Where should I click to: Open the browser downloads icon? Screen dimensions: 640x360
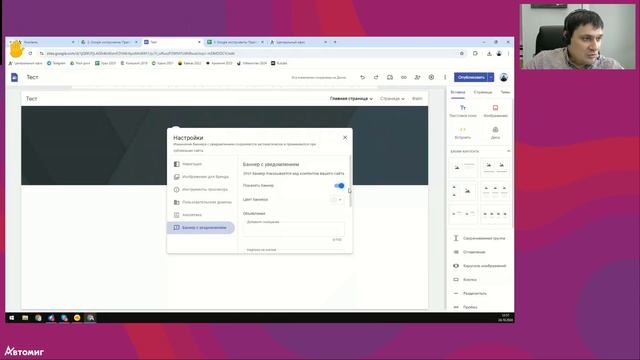[x=489, y=53]
